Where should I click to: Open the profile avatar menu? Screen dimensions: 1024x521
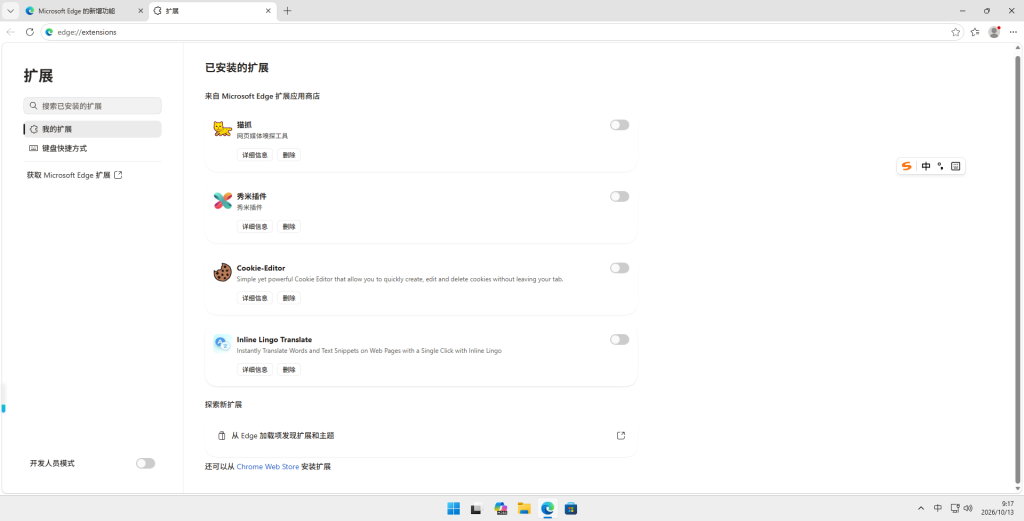(994, 32)
